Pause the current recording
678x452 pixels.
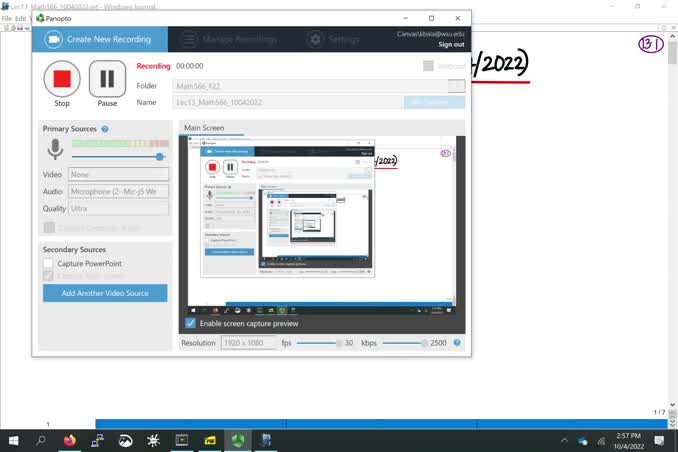(107, 78)
